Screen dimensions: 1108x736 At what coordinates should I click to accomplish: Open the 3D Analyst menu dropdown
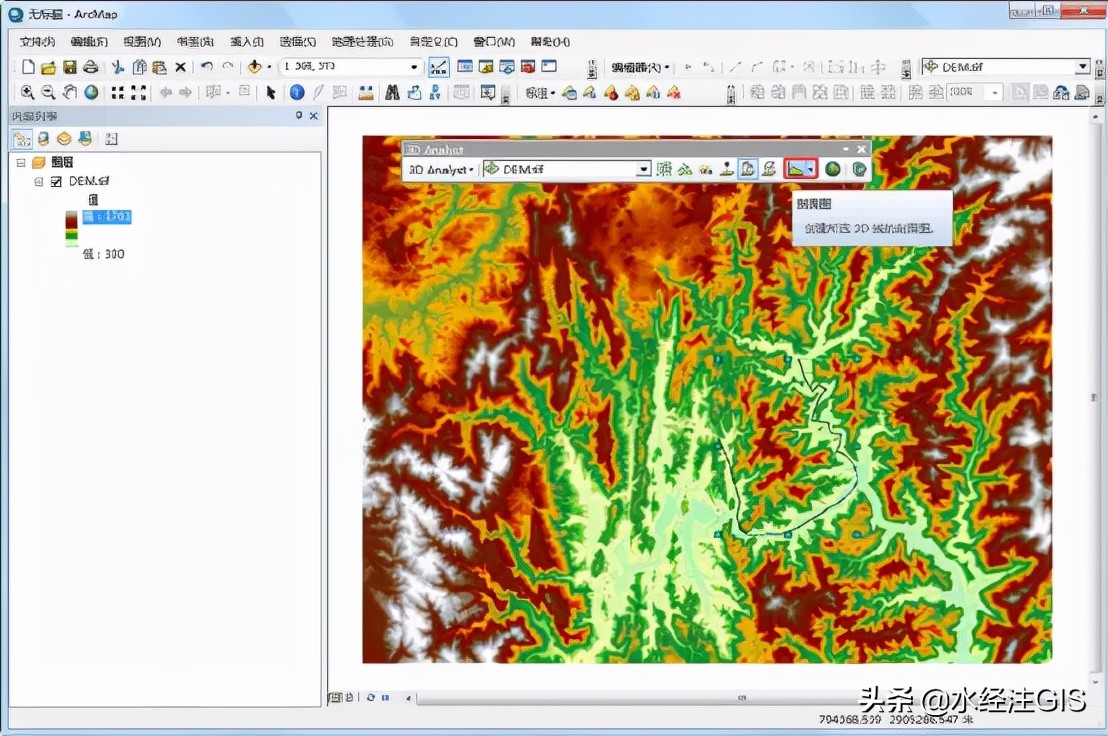pyautogui.click(x=441, y=170)
